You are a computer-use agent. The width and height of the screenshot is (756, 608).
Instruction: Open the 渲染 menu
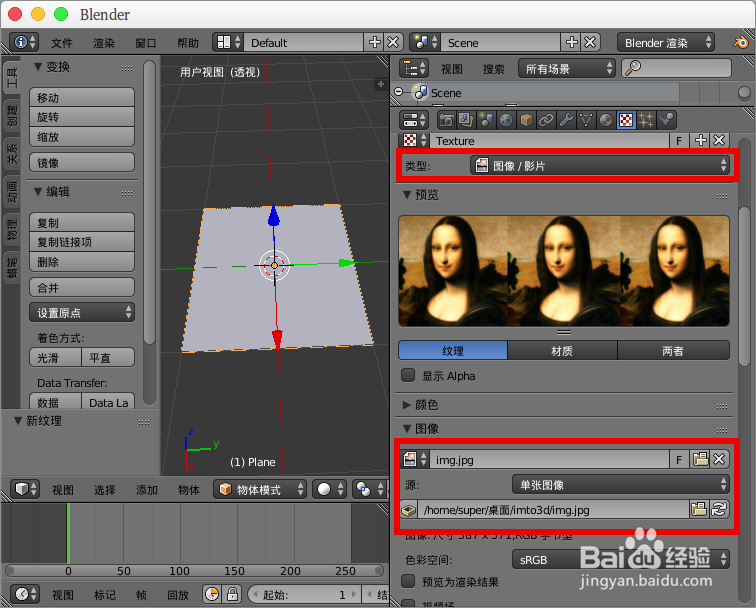[104, 43]
